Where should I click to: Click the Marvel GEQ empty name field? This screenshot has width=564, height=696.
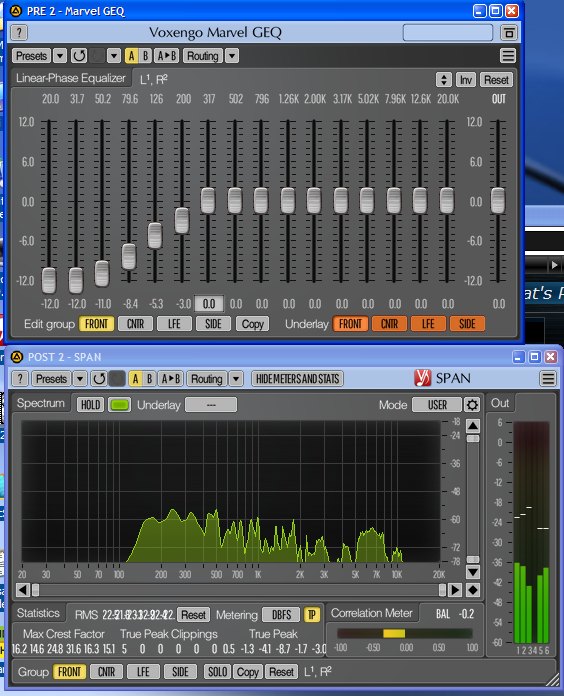448,32
